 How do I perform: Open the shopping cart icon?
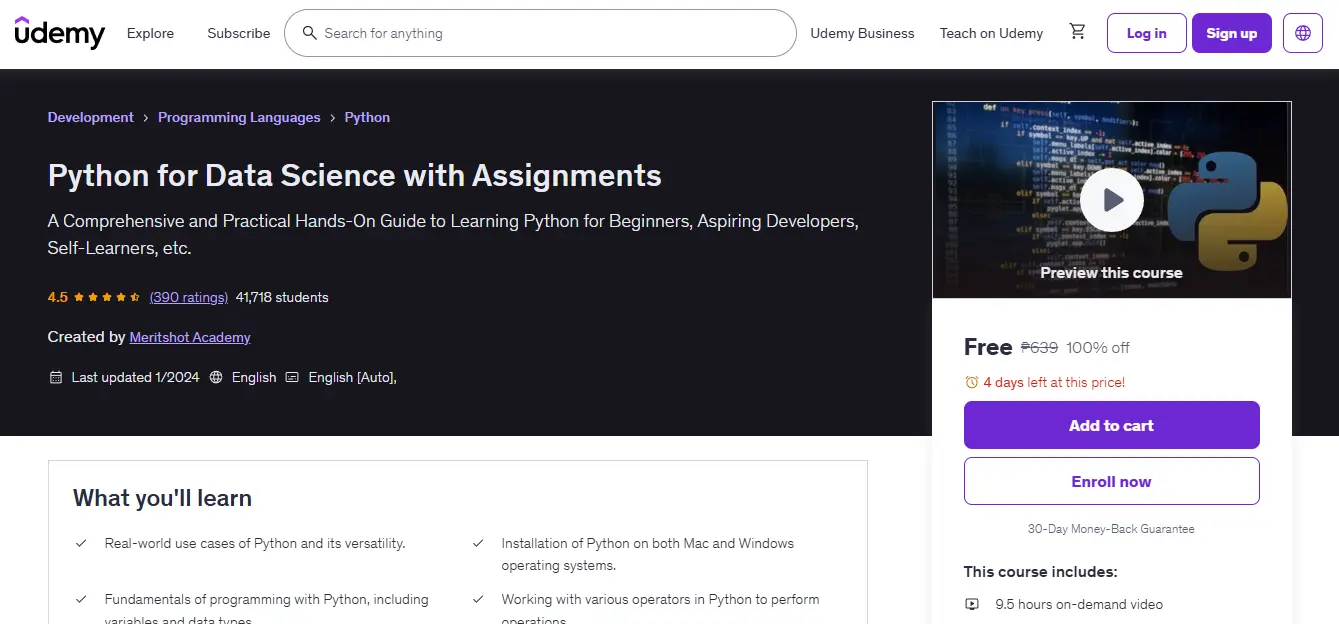click(x=1077, y=32)
